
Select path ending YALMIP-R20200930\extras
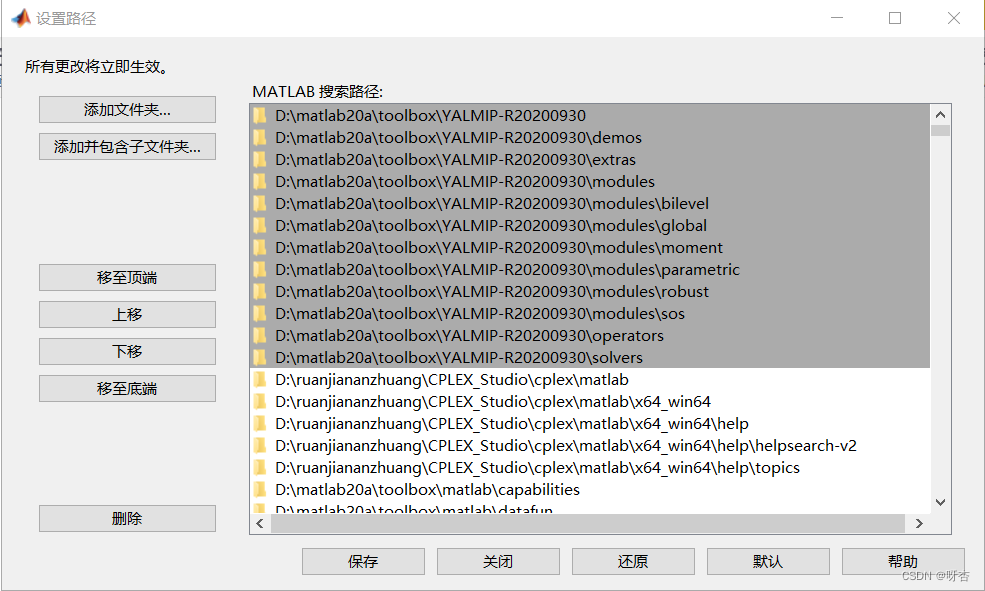pyautogui.click(x=590, y=160)
